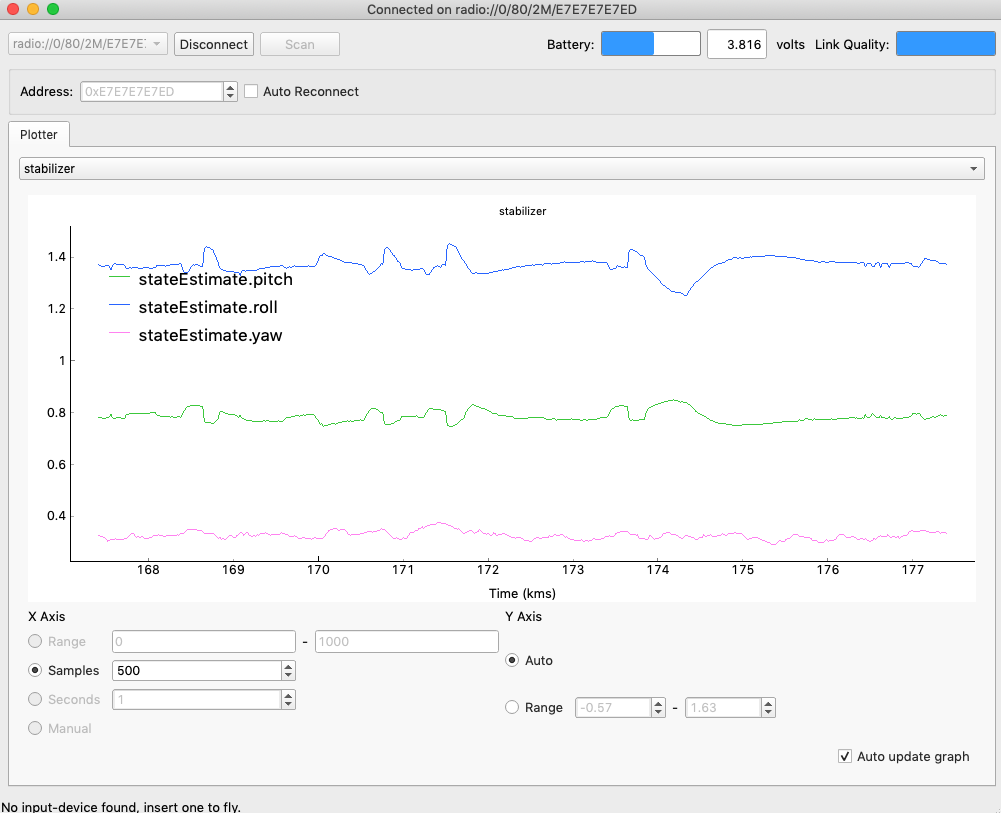Click the Address field stepper arrows
1001x813 pixels.
click(x=231, y=92)
